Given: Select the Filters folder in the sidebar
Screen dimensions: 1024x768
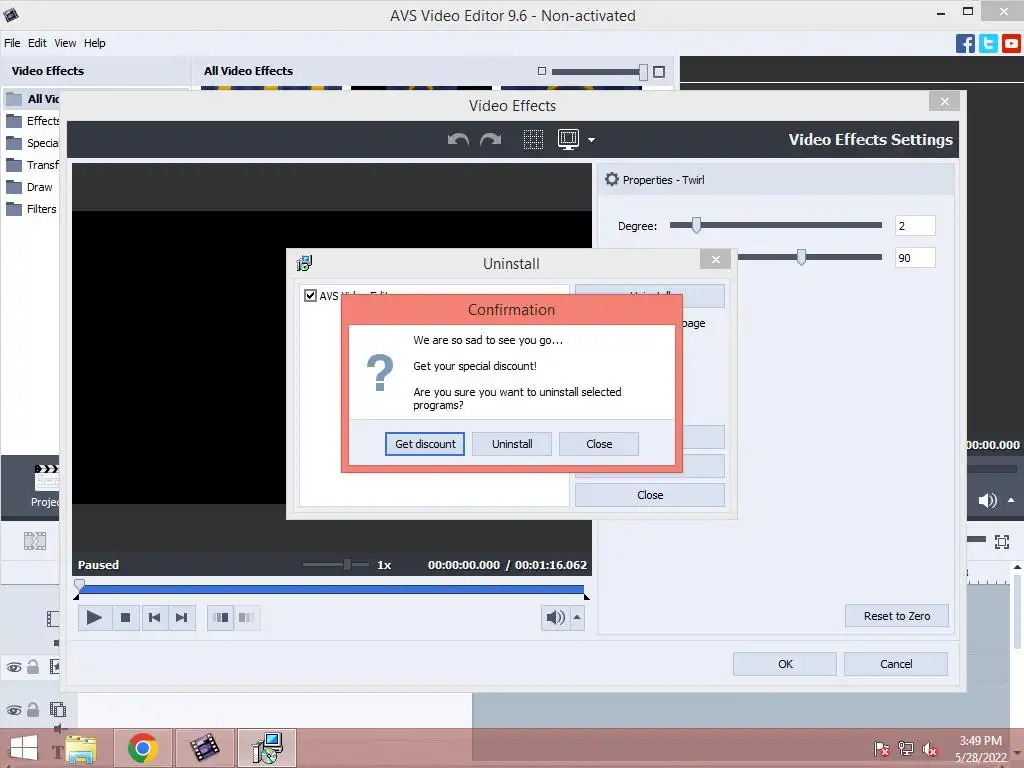Looking at the screenshot, I should [x=31, y=209].
